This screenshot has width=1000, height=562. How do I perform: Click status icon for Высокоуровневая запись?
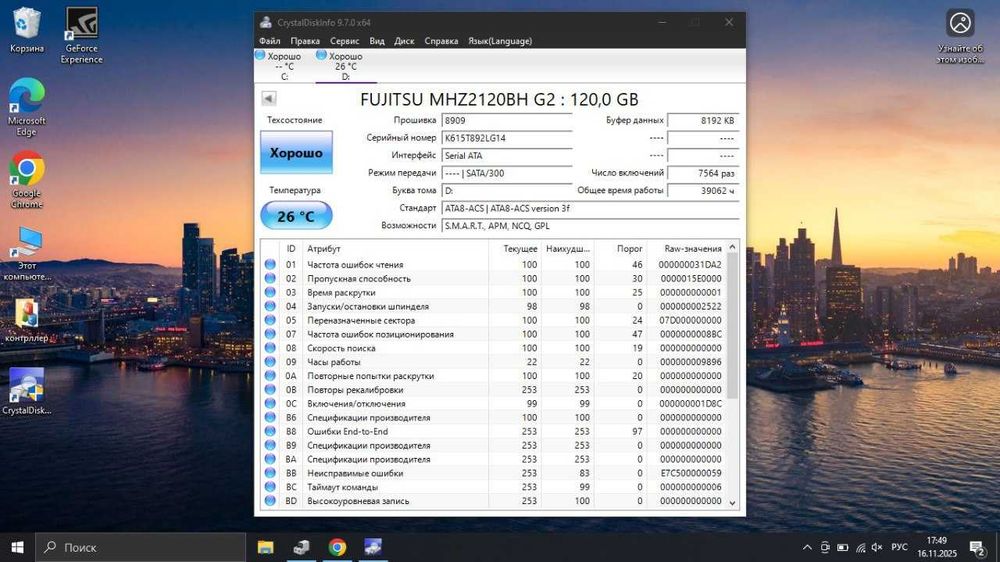pyautogui.click(x=270, y=501)
